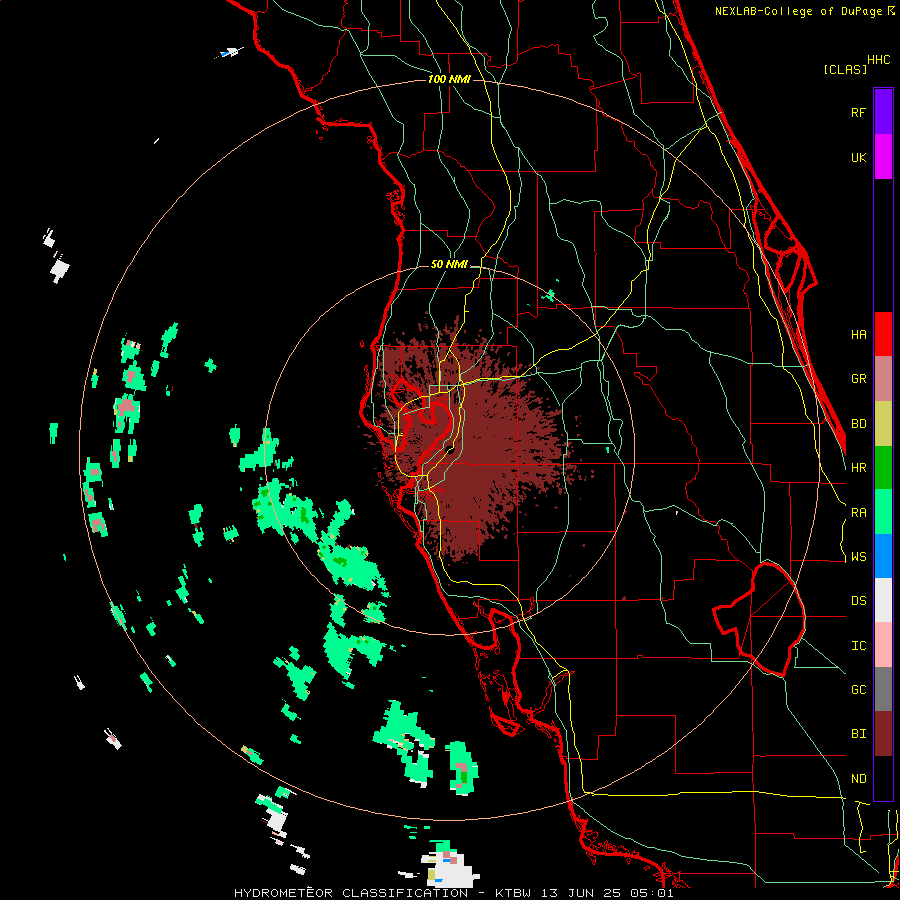Click the RF legend label
Screen dimensions: 900x900
(x=858, y=112)
